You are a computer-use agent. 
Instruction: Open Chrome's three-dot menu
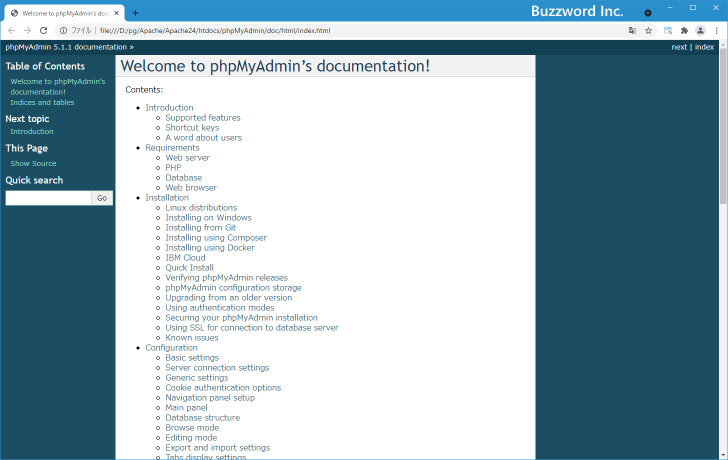717,31
